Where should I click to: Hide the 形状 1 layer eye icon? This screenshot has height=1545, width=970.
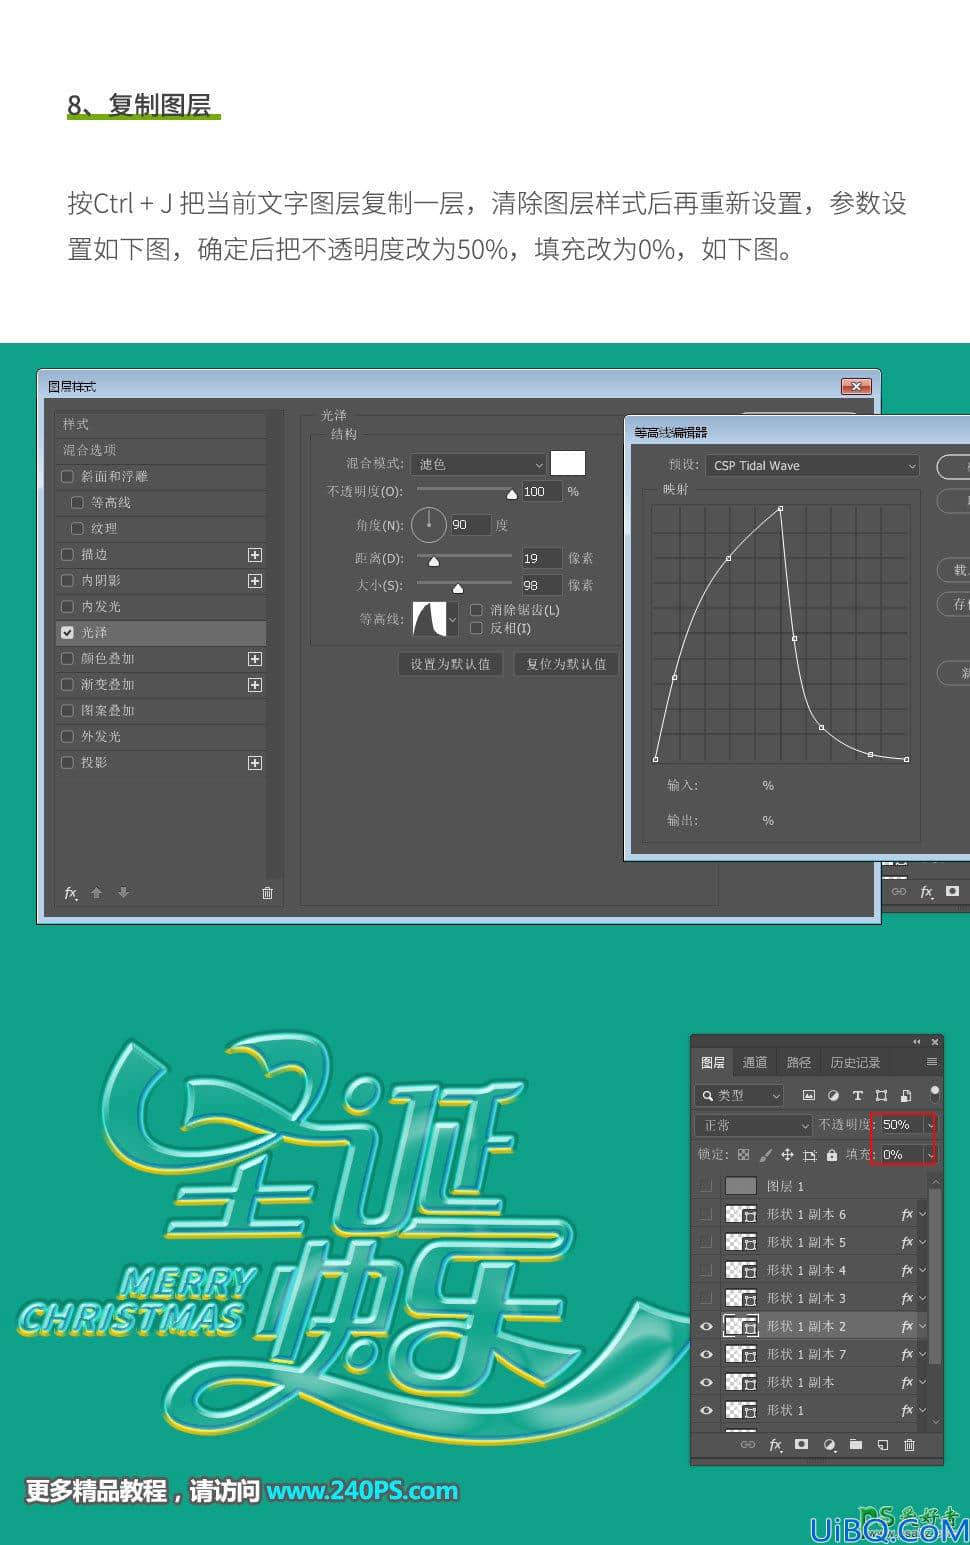(707, 1410)
